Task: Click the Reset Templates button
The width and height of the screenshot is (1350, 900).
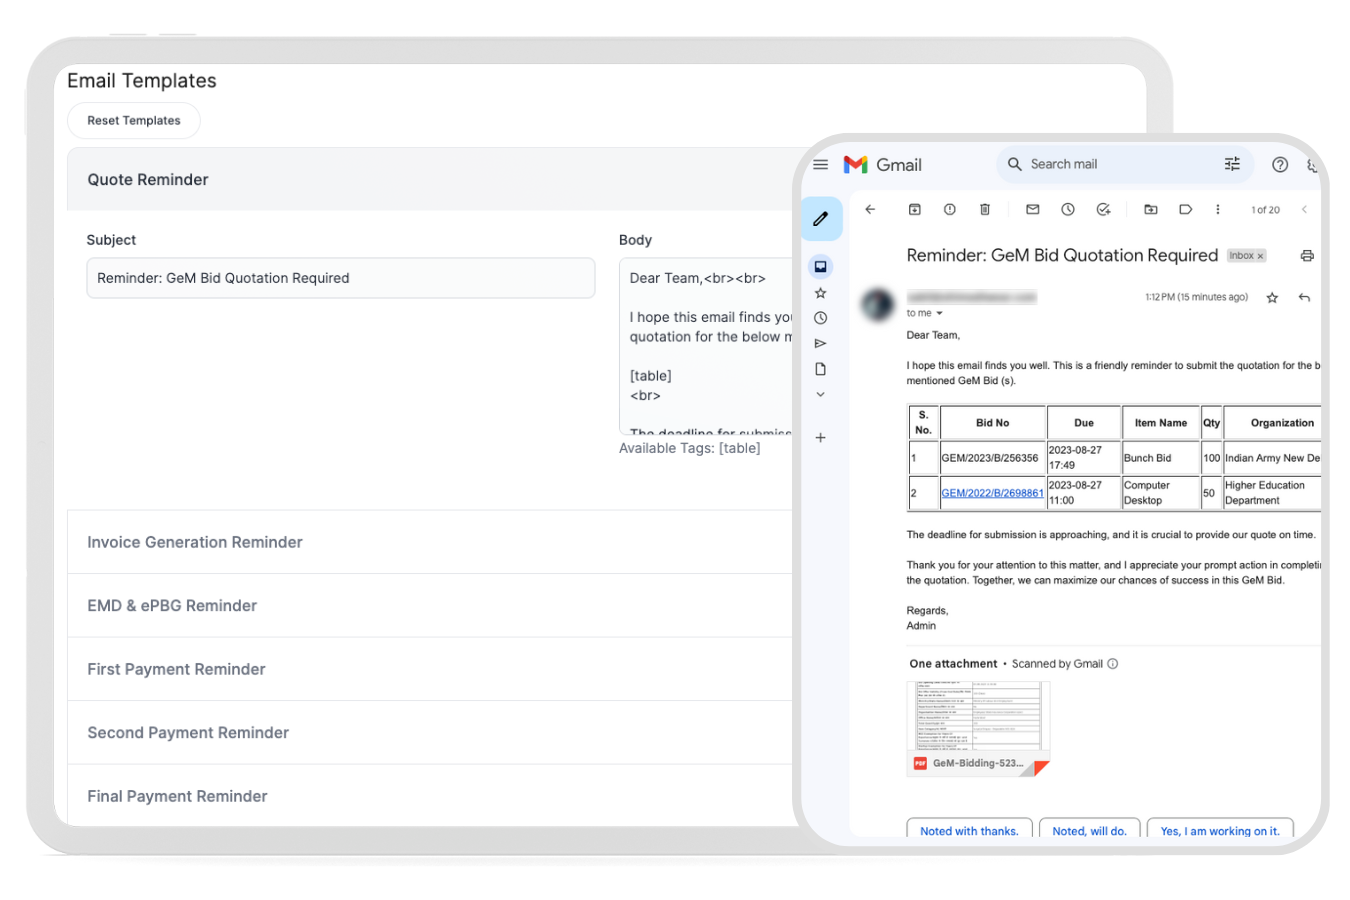Action: 134,120
